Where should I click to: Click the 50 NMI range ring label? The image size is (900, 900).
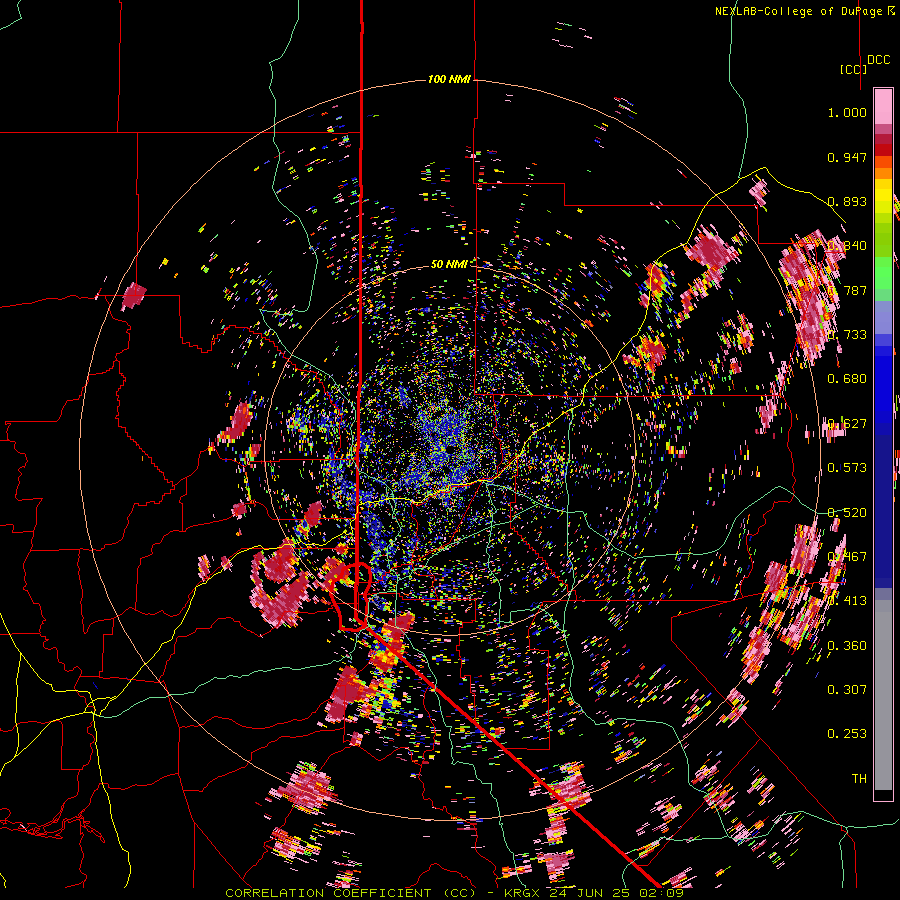tap(449, 264)
